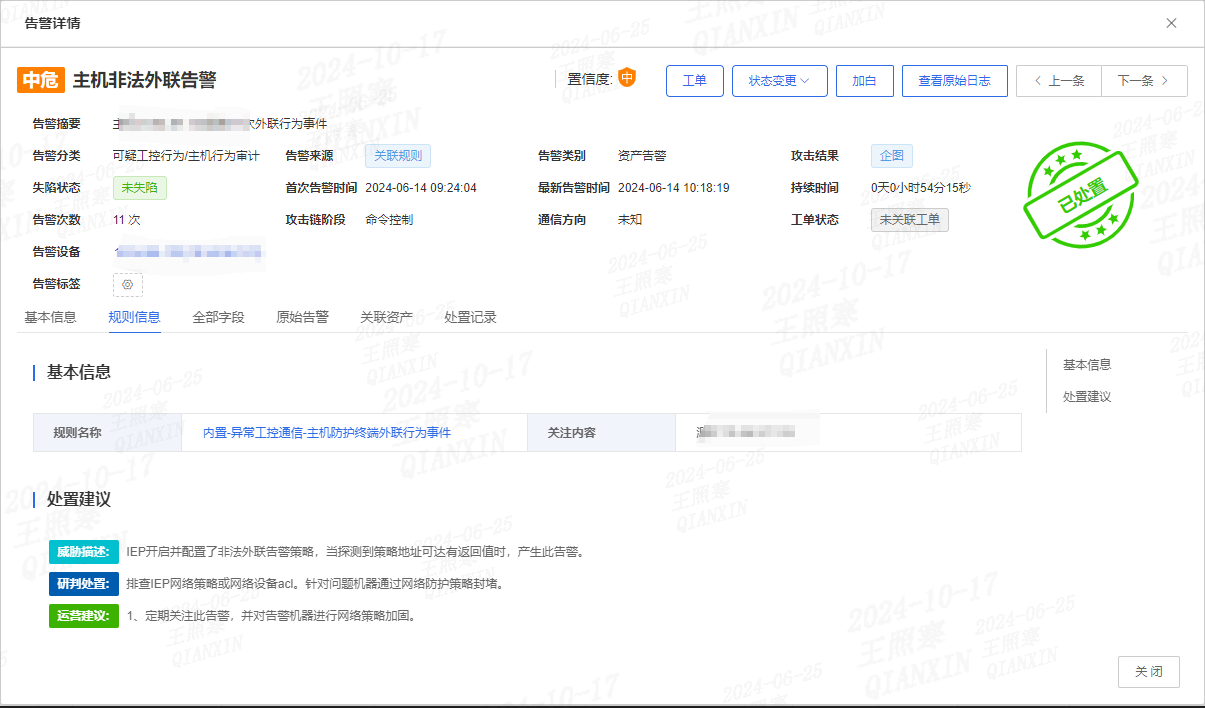The height and width of the screenshot is (708, 1205).
Task: Switch to the 原始告警 tab
Action: [302, 317]
